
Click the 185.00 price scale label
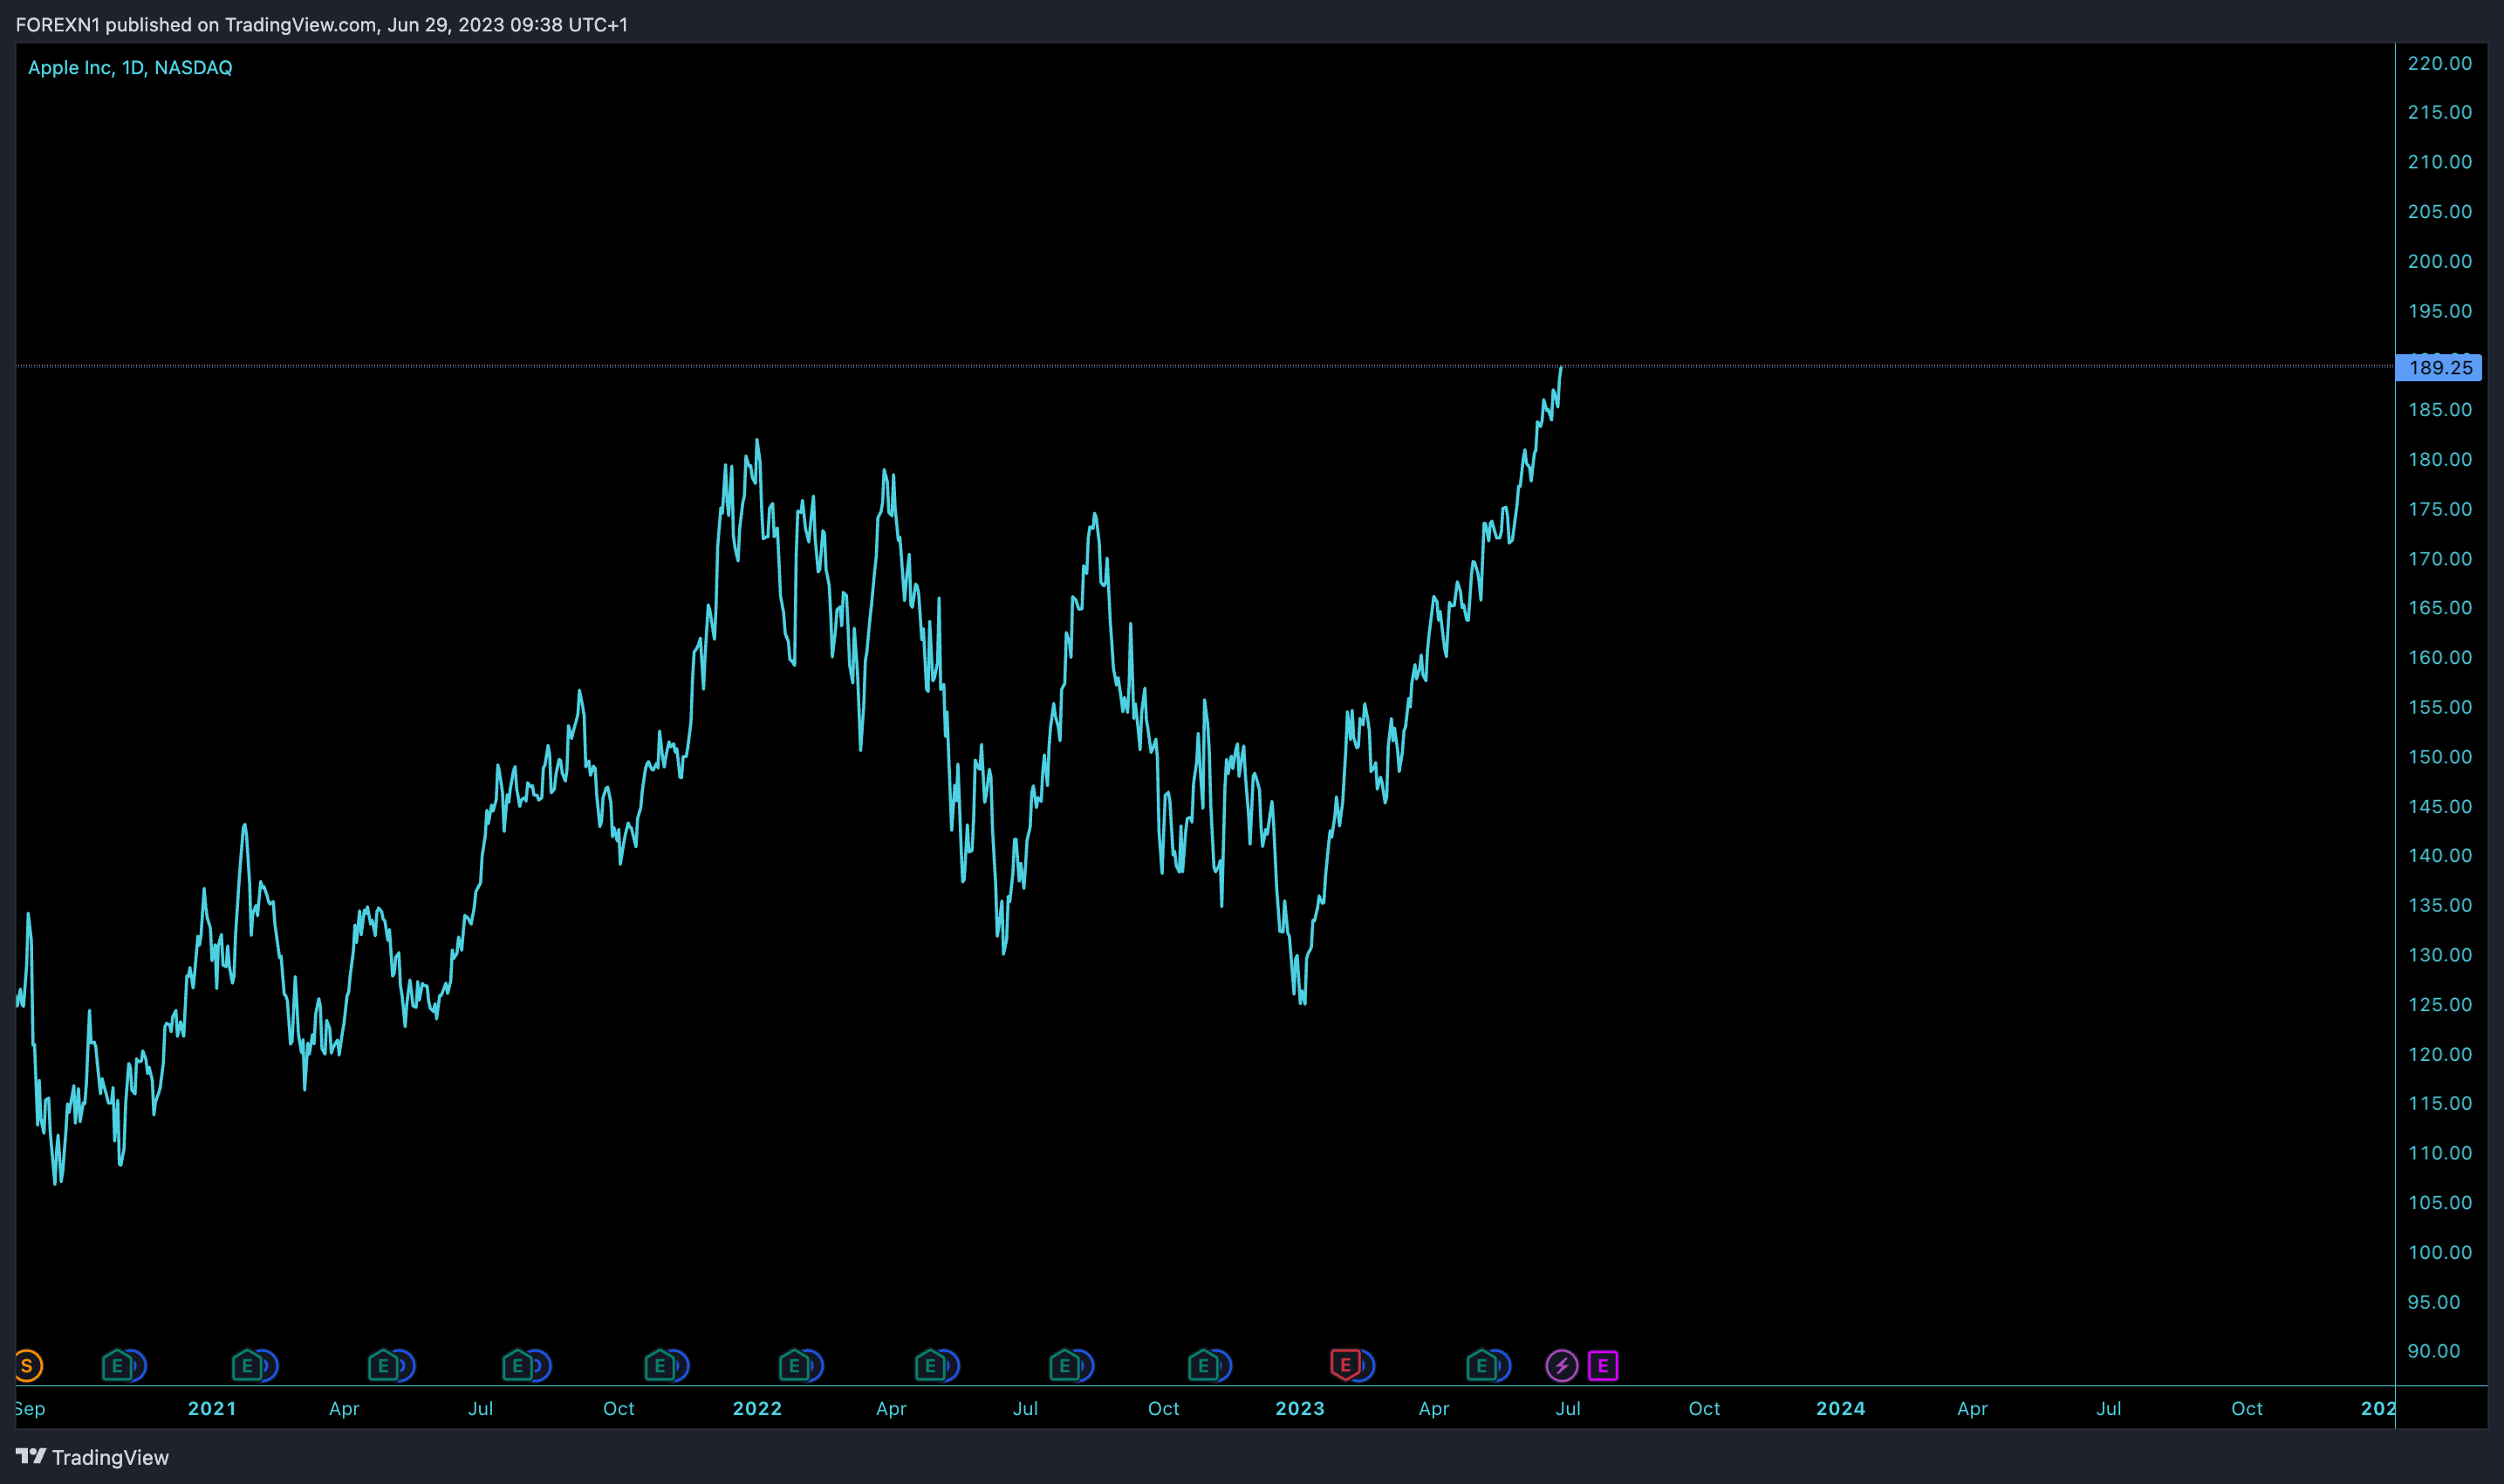(2440, 410)
